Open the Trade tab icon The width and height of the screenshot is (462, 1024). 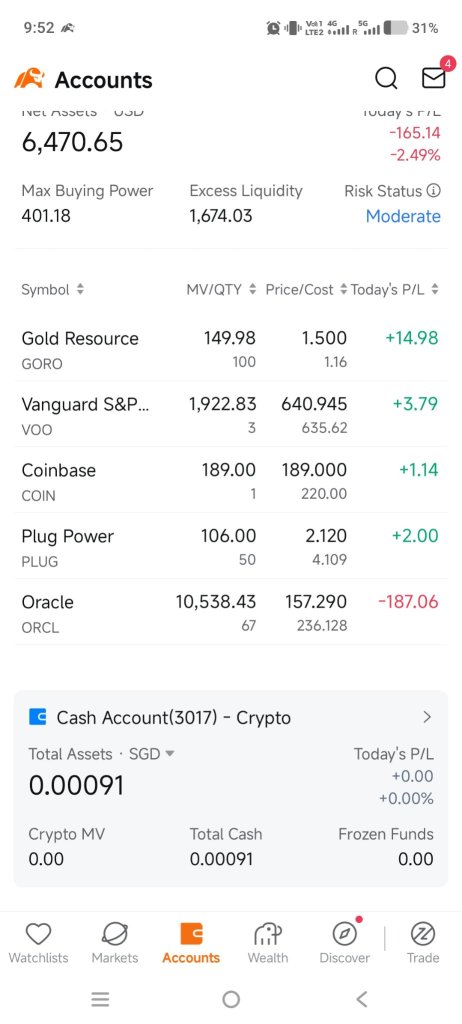coord(423,943)
